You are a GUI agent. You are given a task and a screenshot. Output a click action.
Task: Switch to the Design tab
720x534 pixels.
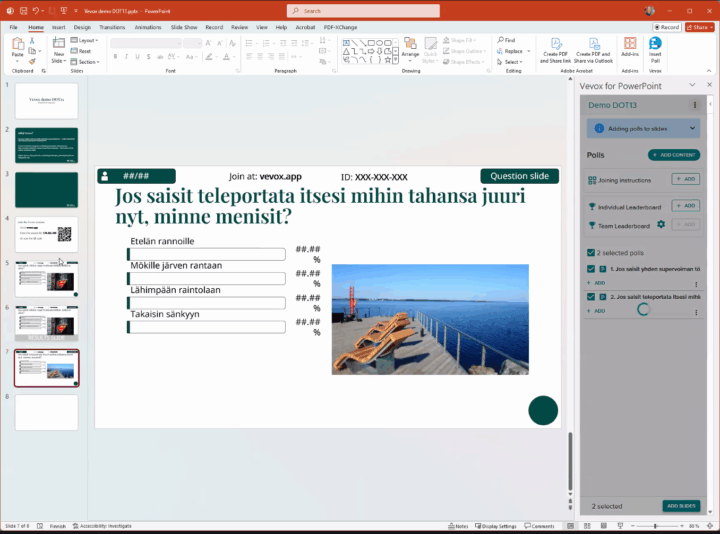click(x=82, y=27)
